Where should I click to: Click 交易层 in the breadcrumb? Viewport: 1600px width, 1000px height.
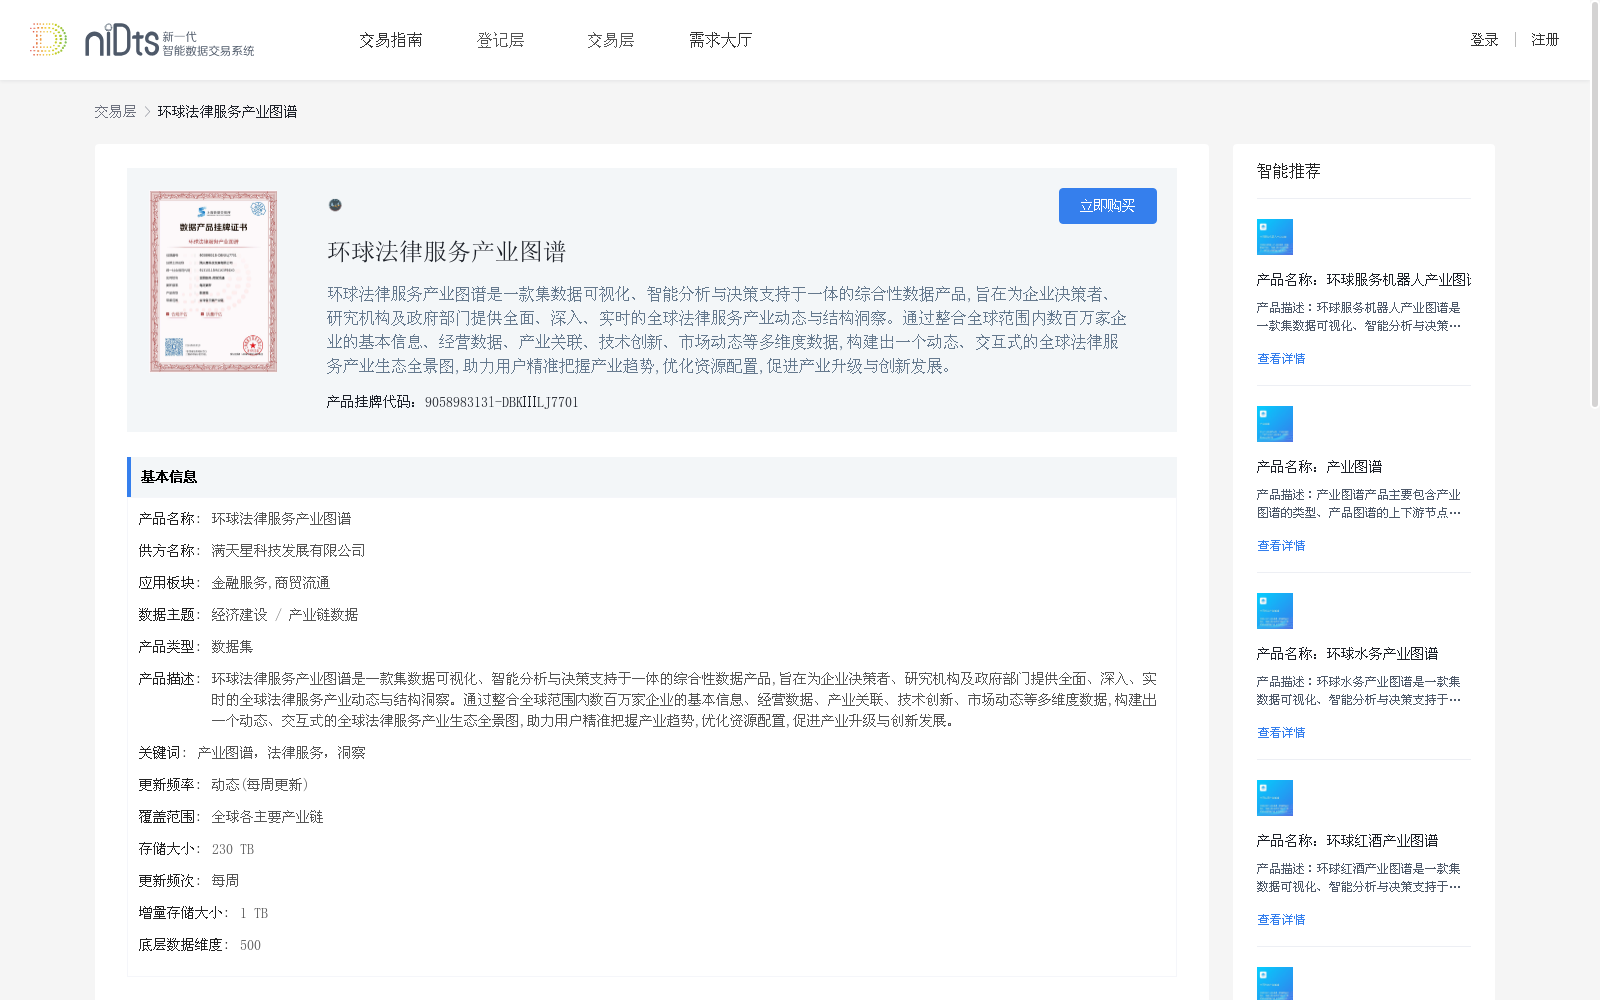pos(115,112)
